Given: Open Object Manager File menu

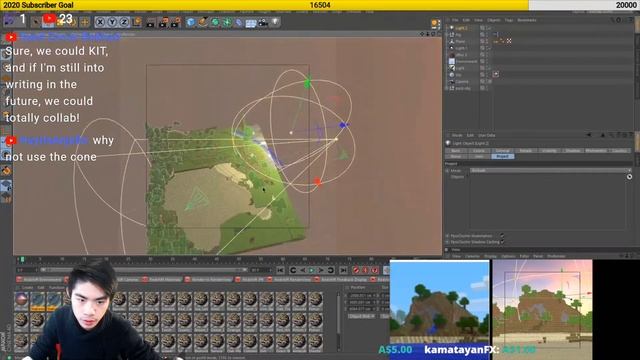Looking at the screenshot, I should [455, 20].
